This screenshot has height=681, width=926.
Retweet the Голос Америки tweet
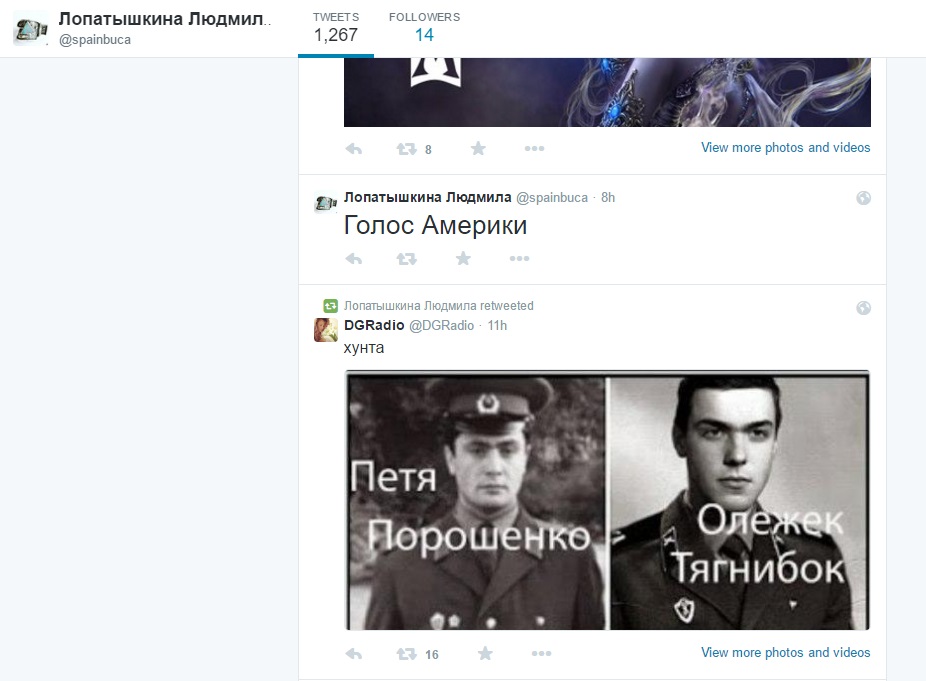pos(406,259)
